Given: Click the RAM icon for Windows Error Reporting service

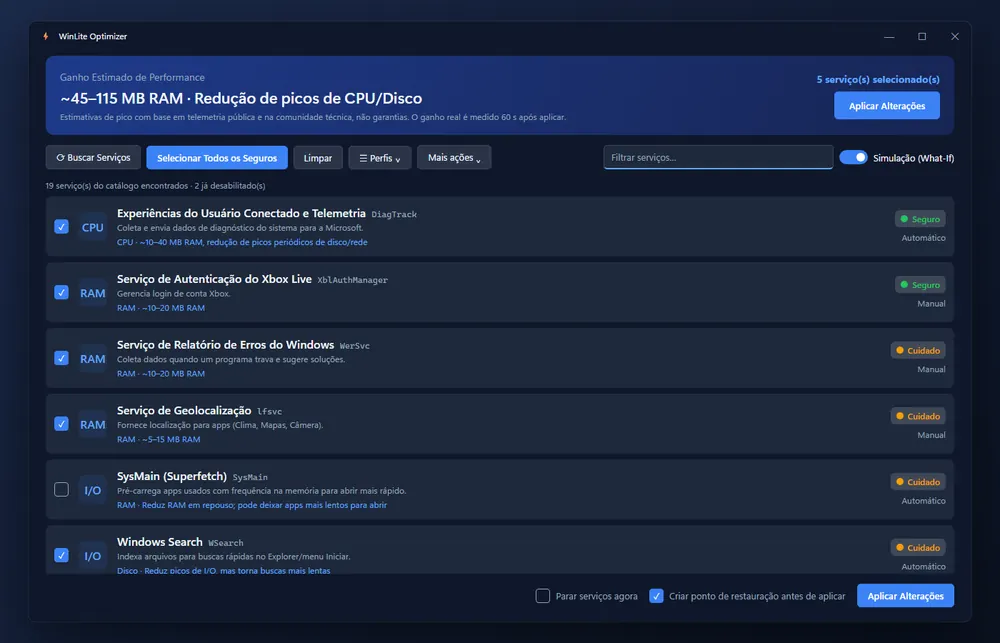Looking at the screenshot, I should (92, 358).
